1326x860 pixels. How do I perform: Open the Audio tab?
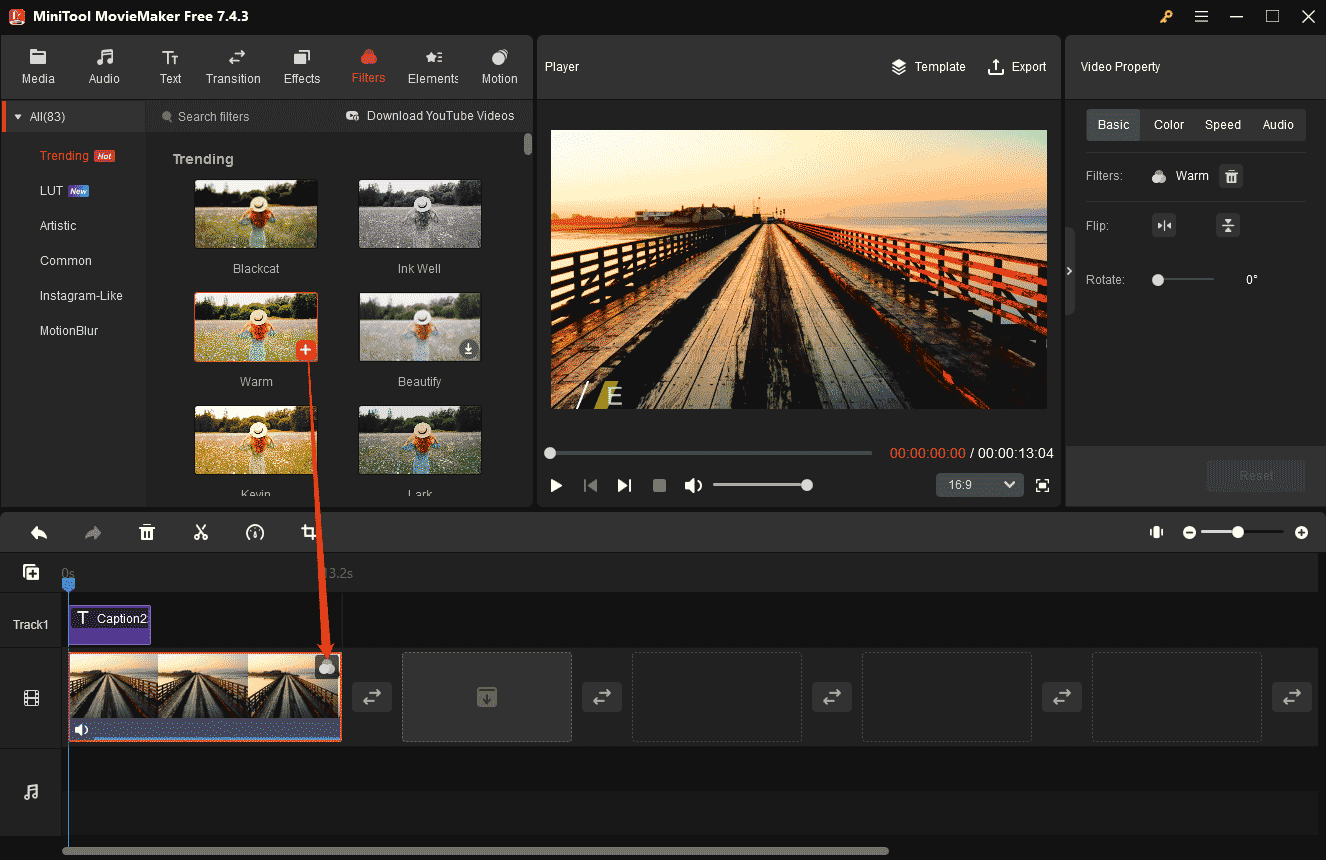(x=104, y=67)
